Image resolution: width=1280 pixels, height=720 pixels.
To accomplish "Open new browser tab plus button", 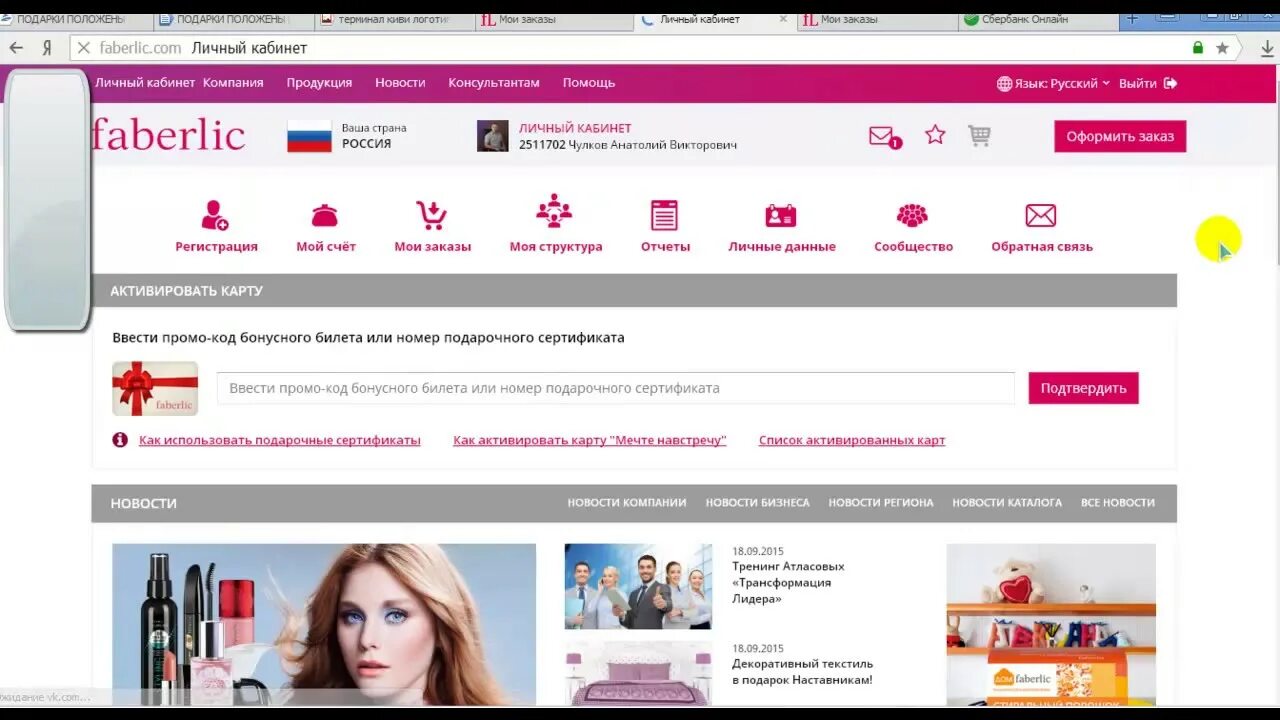I will (x=1133, y=19).
